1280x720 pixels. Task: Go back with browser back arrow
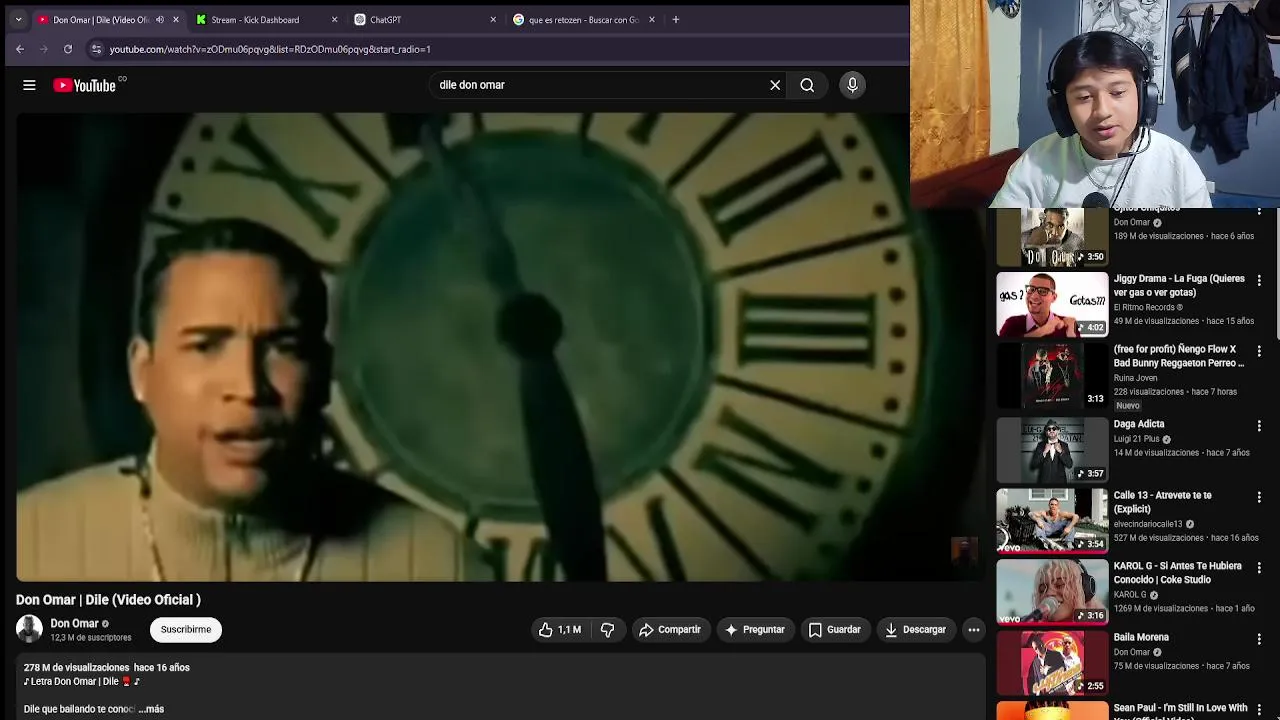[20, 49]
